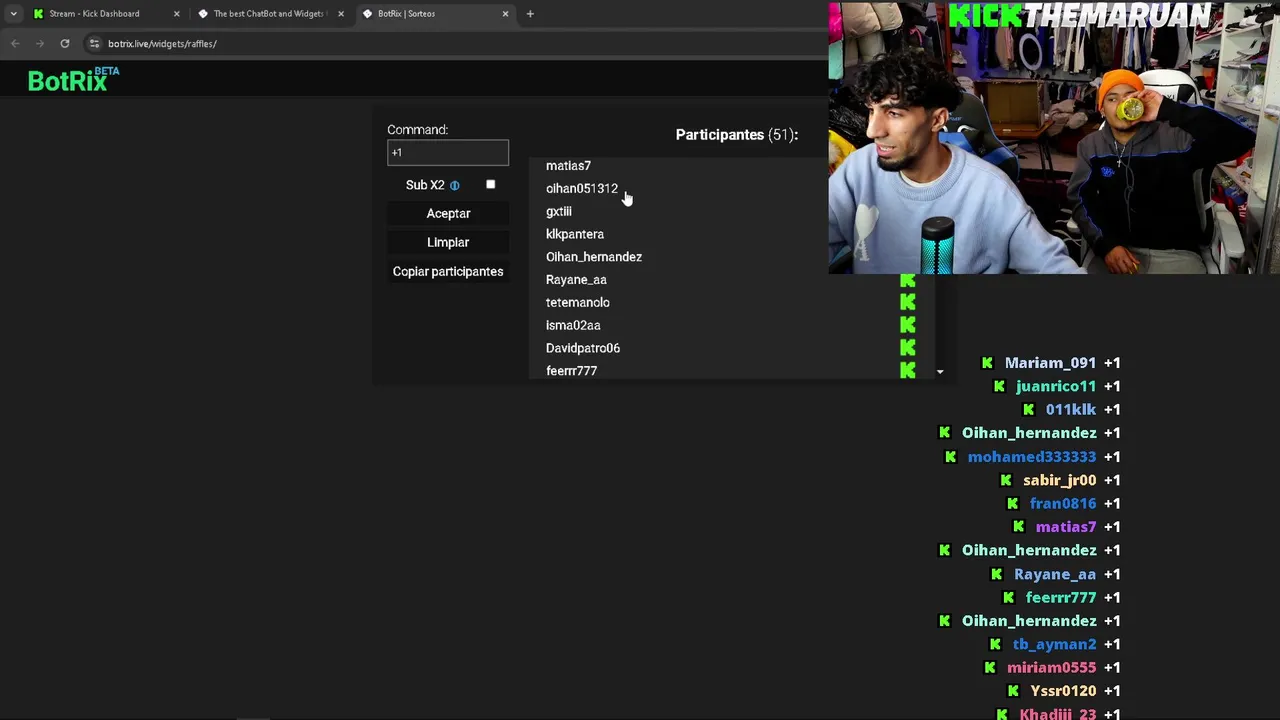Close the BotRix Sorteos tab
This screenshot has height=720, width=1280.
505,14
